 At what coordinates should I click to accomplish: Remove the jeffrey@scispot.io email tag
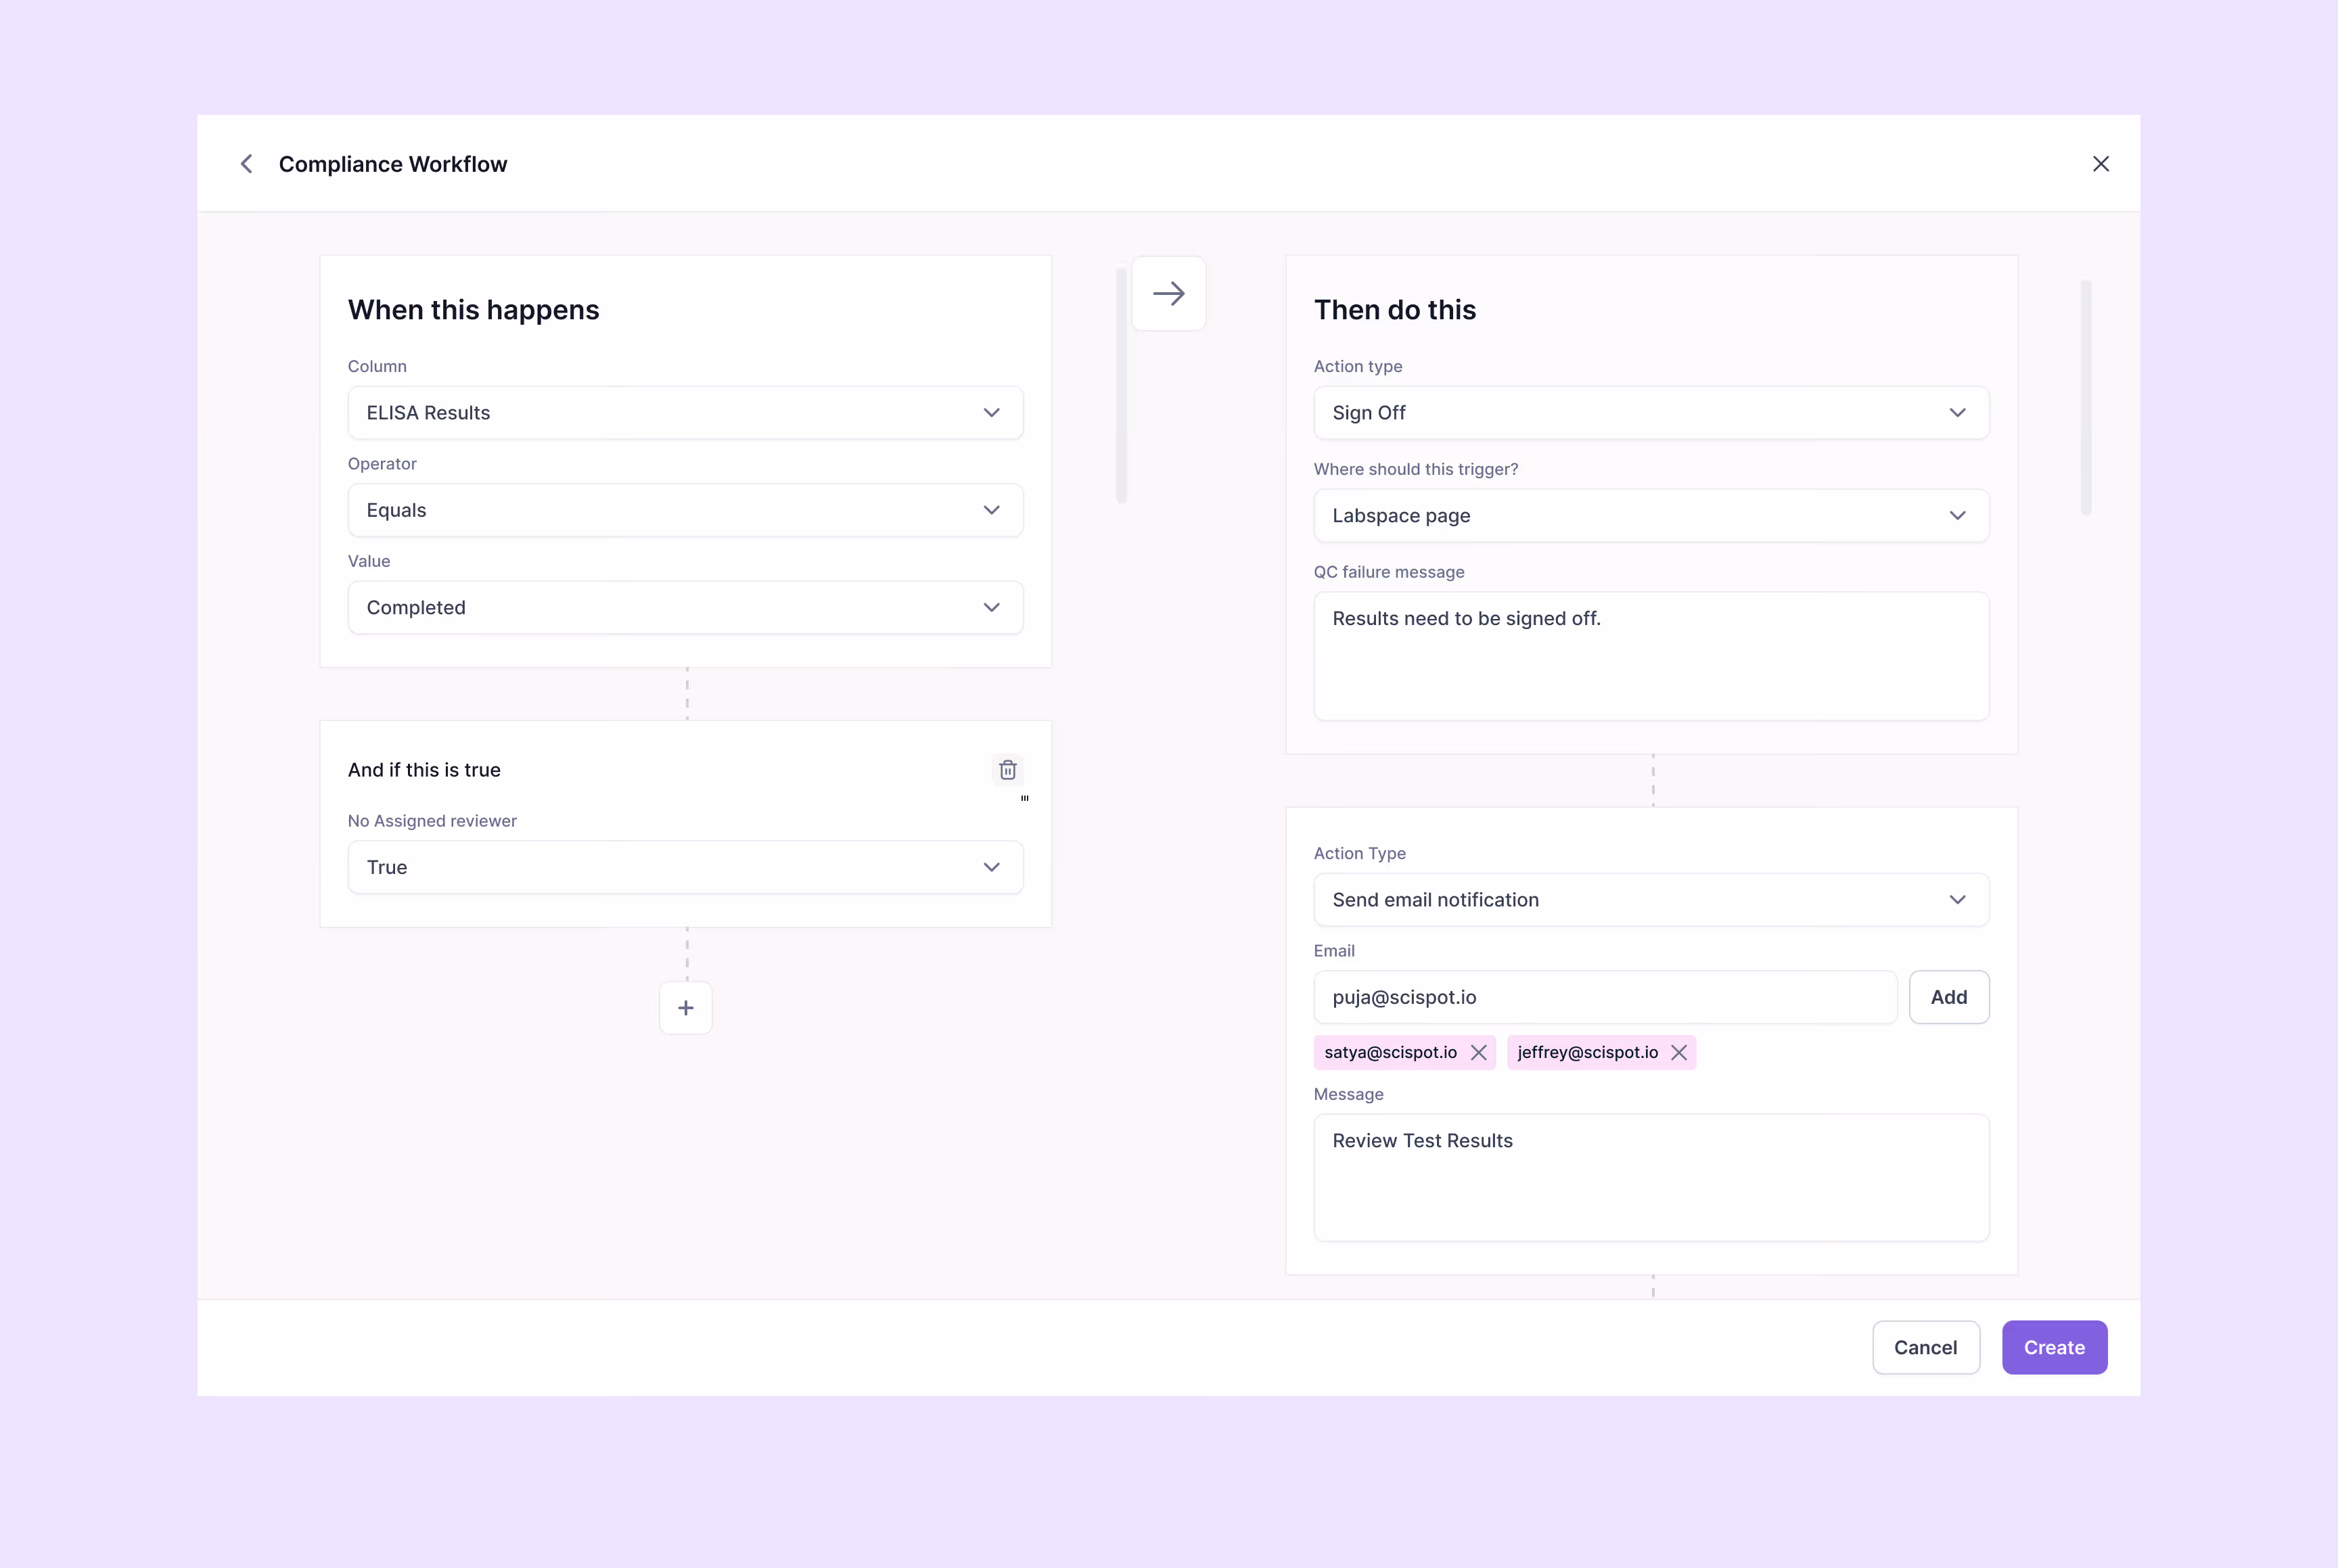[x=1678, y=1052]
